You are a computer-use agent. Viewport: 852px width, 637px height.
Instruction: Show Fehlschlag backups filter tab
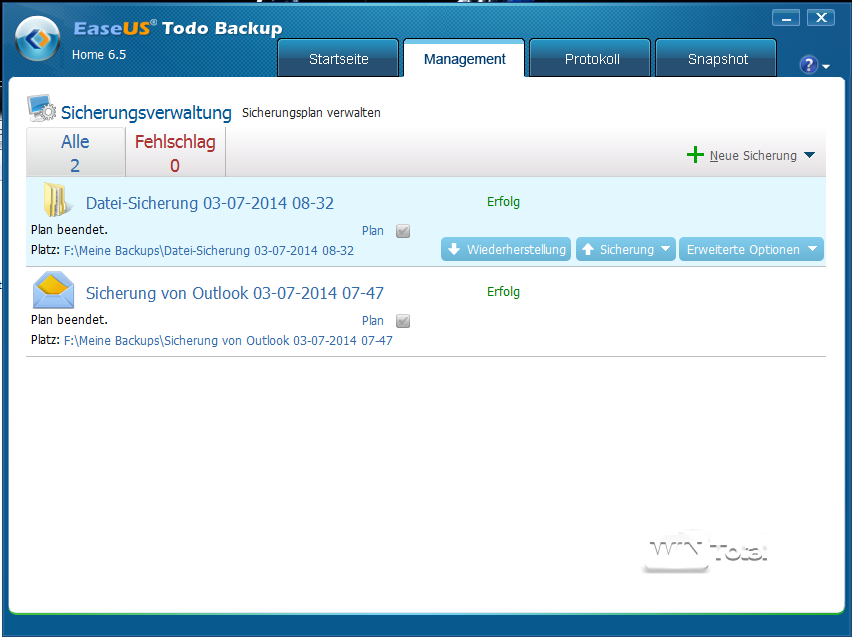[x=175, y=153]
